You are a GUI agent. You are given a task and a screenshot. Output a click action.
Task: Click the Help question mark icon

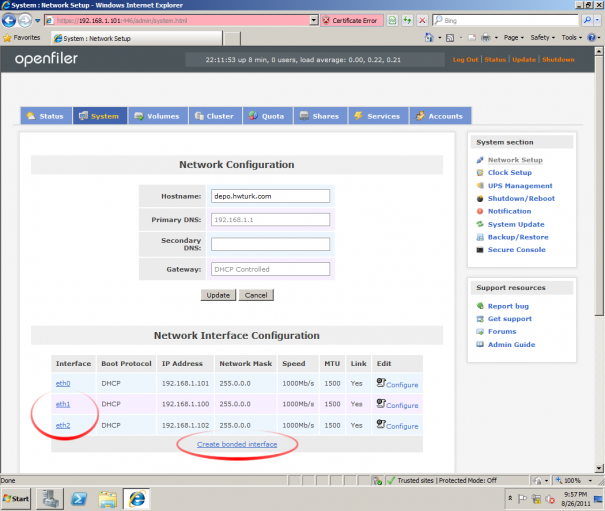(x=591, y=37)
